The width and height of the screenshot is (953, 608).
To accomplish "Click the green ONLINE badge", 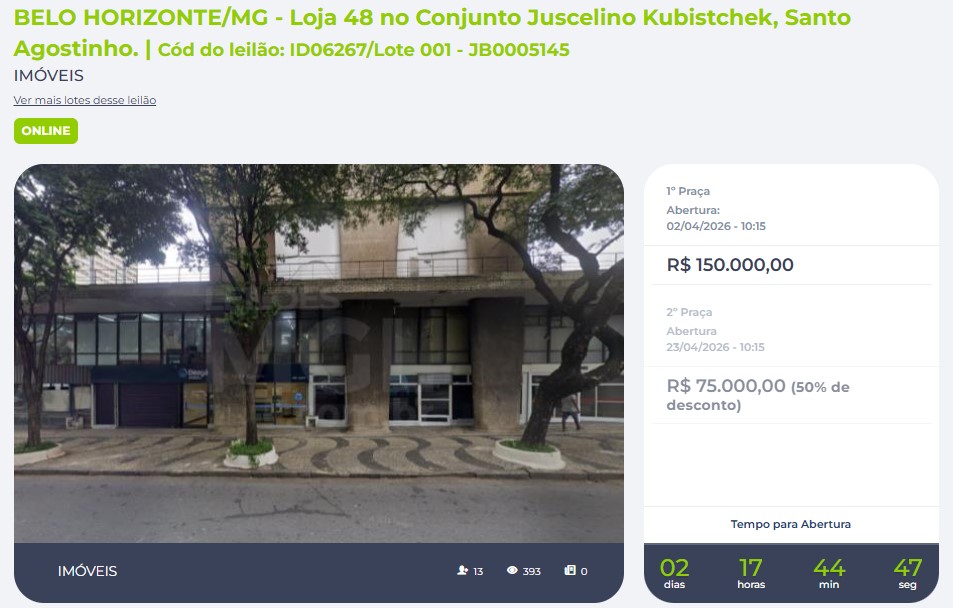I will pos(46,131).
